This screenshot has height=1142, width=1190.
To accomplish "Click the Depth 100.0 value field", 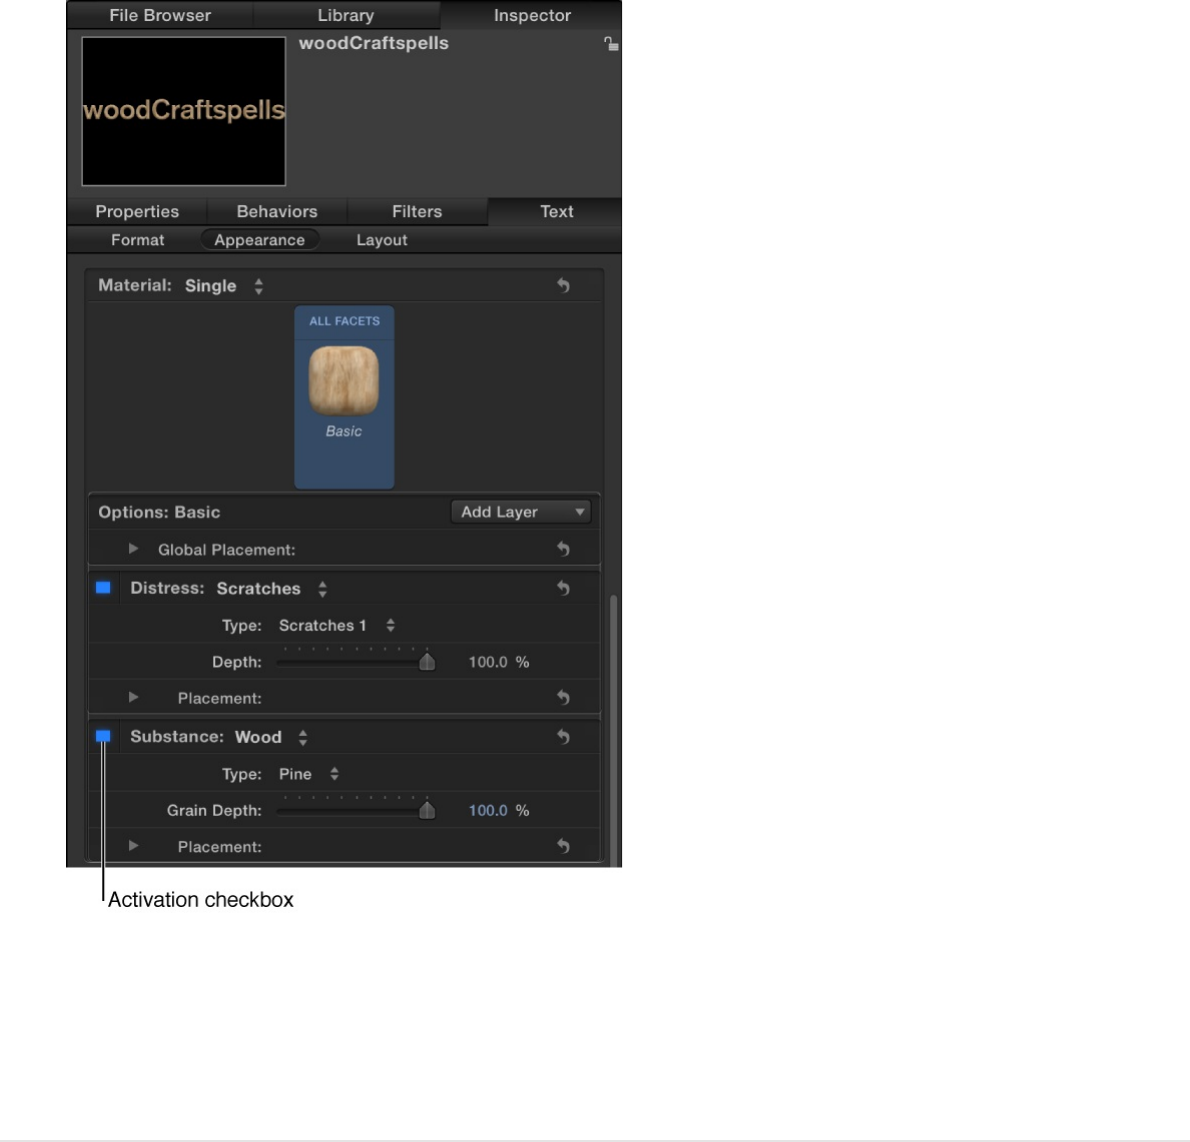I will 487,662.
